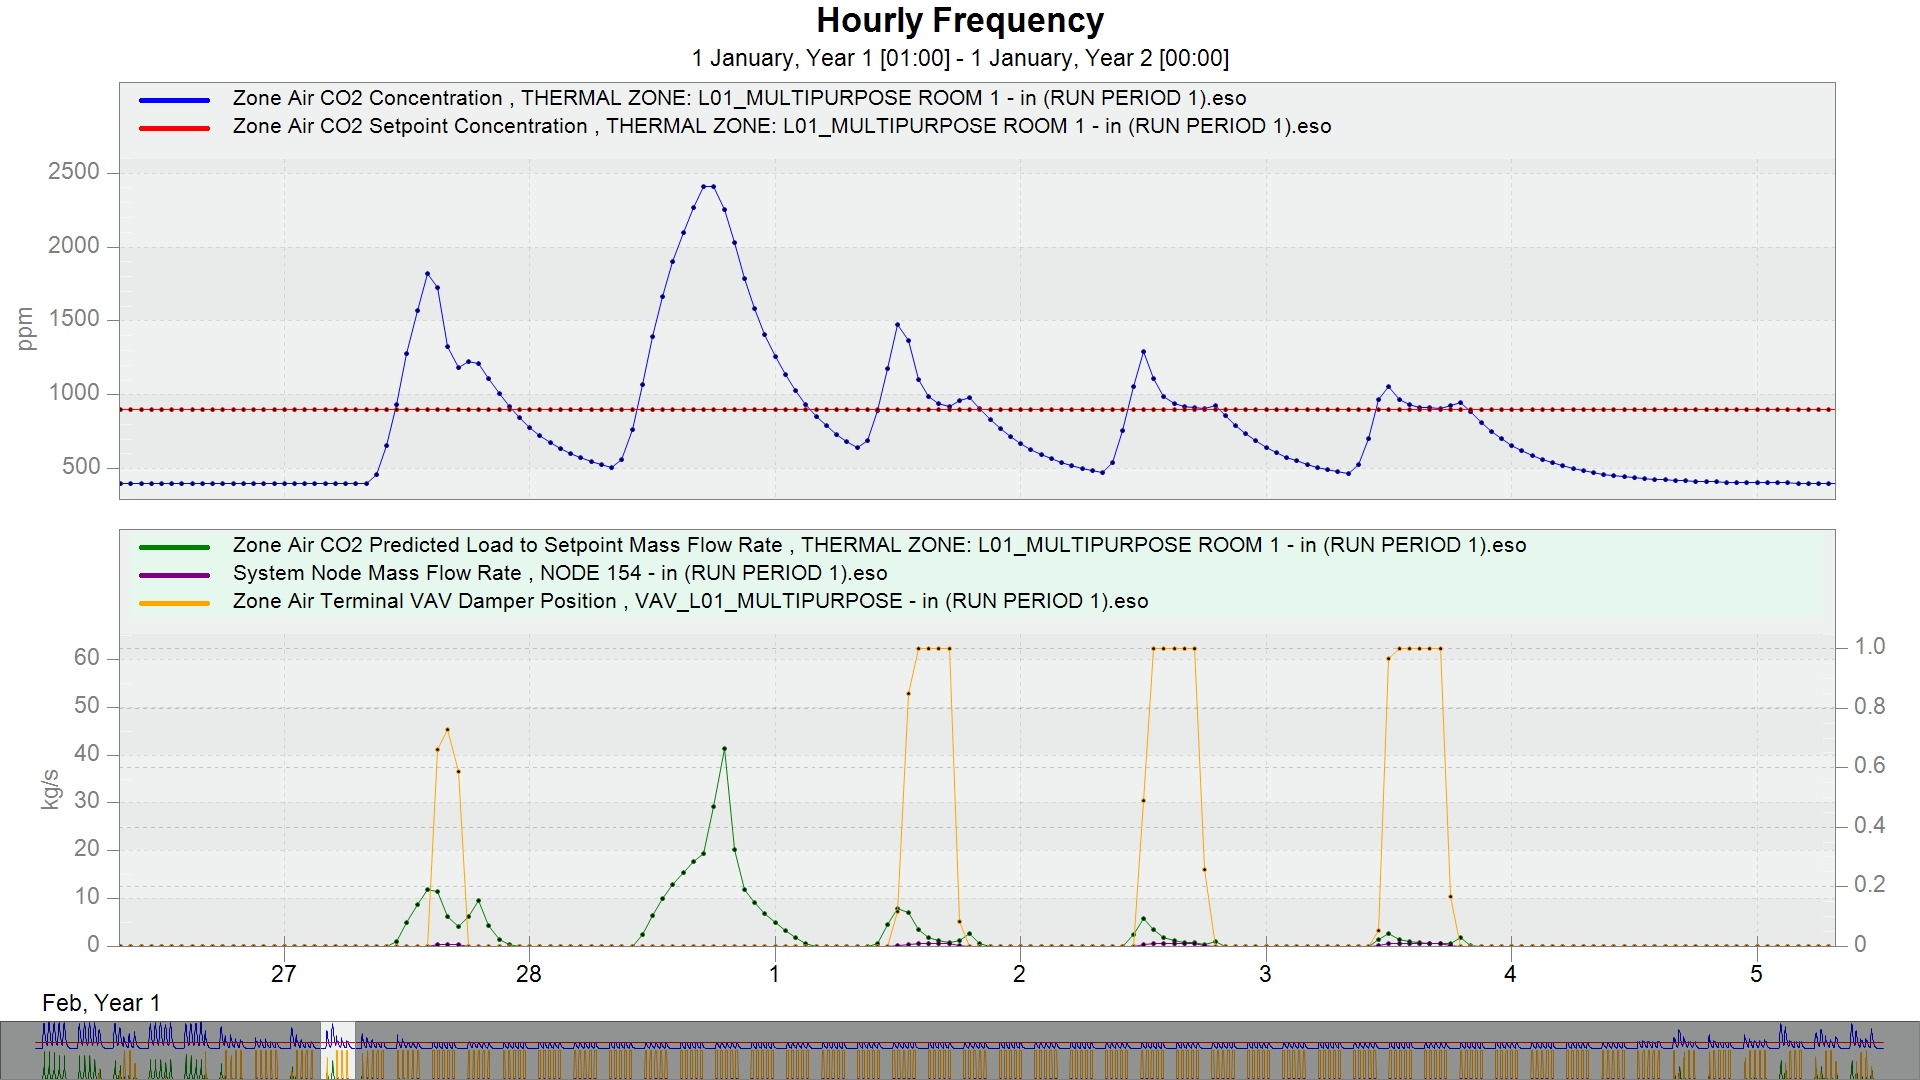Click the green predicted load peak near 41 kg/s
Image resolution: width=1920 pixels, height=1080 pixels.
click(x=724, y=748)
